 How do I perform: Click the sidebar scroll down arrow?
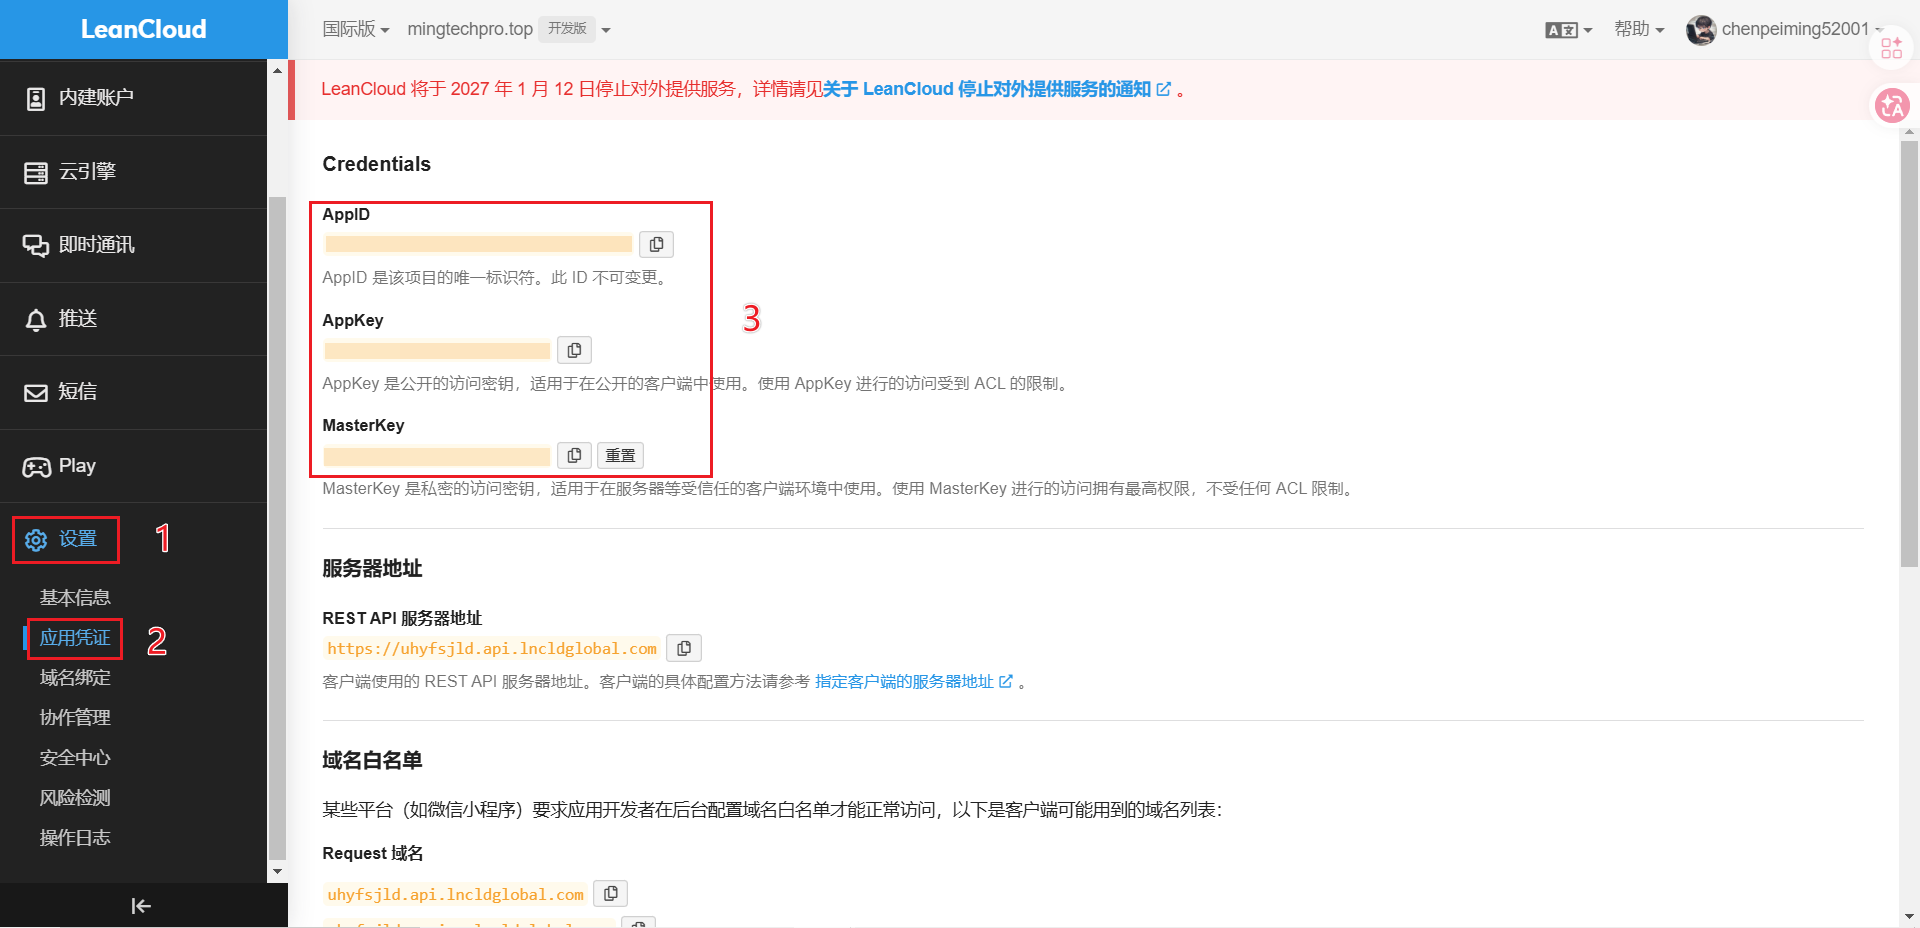pyautogui.click(x=277, y=872)
